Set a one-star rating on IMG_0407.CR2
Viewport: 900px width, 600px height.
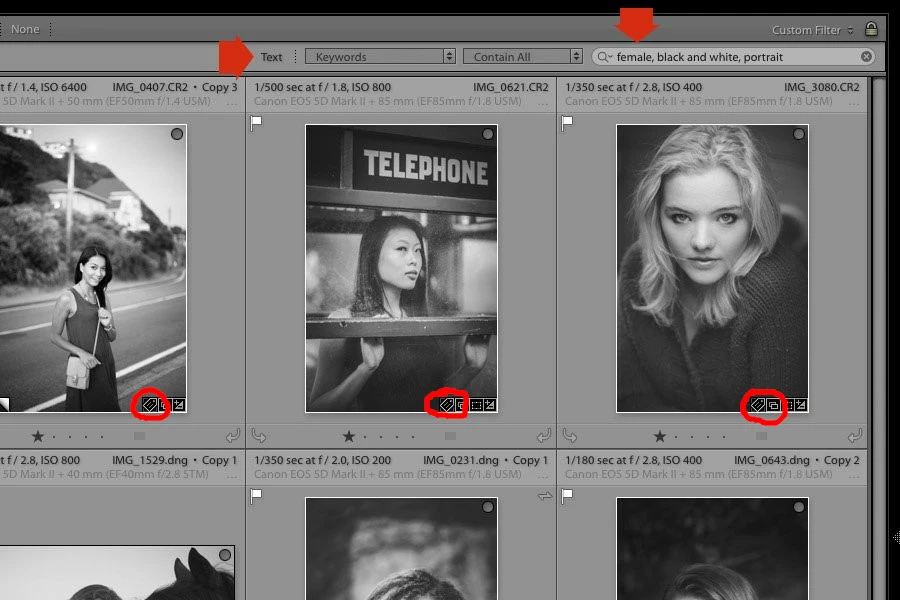pyautogui.click(x=38, y=436)
